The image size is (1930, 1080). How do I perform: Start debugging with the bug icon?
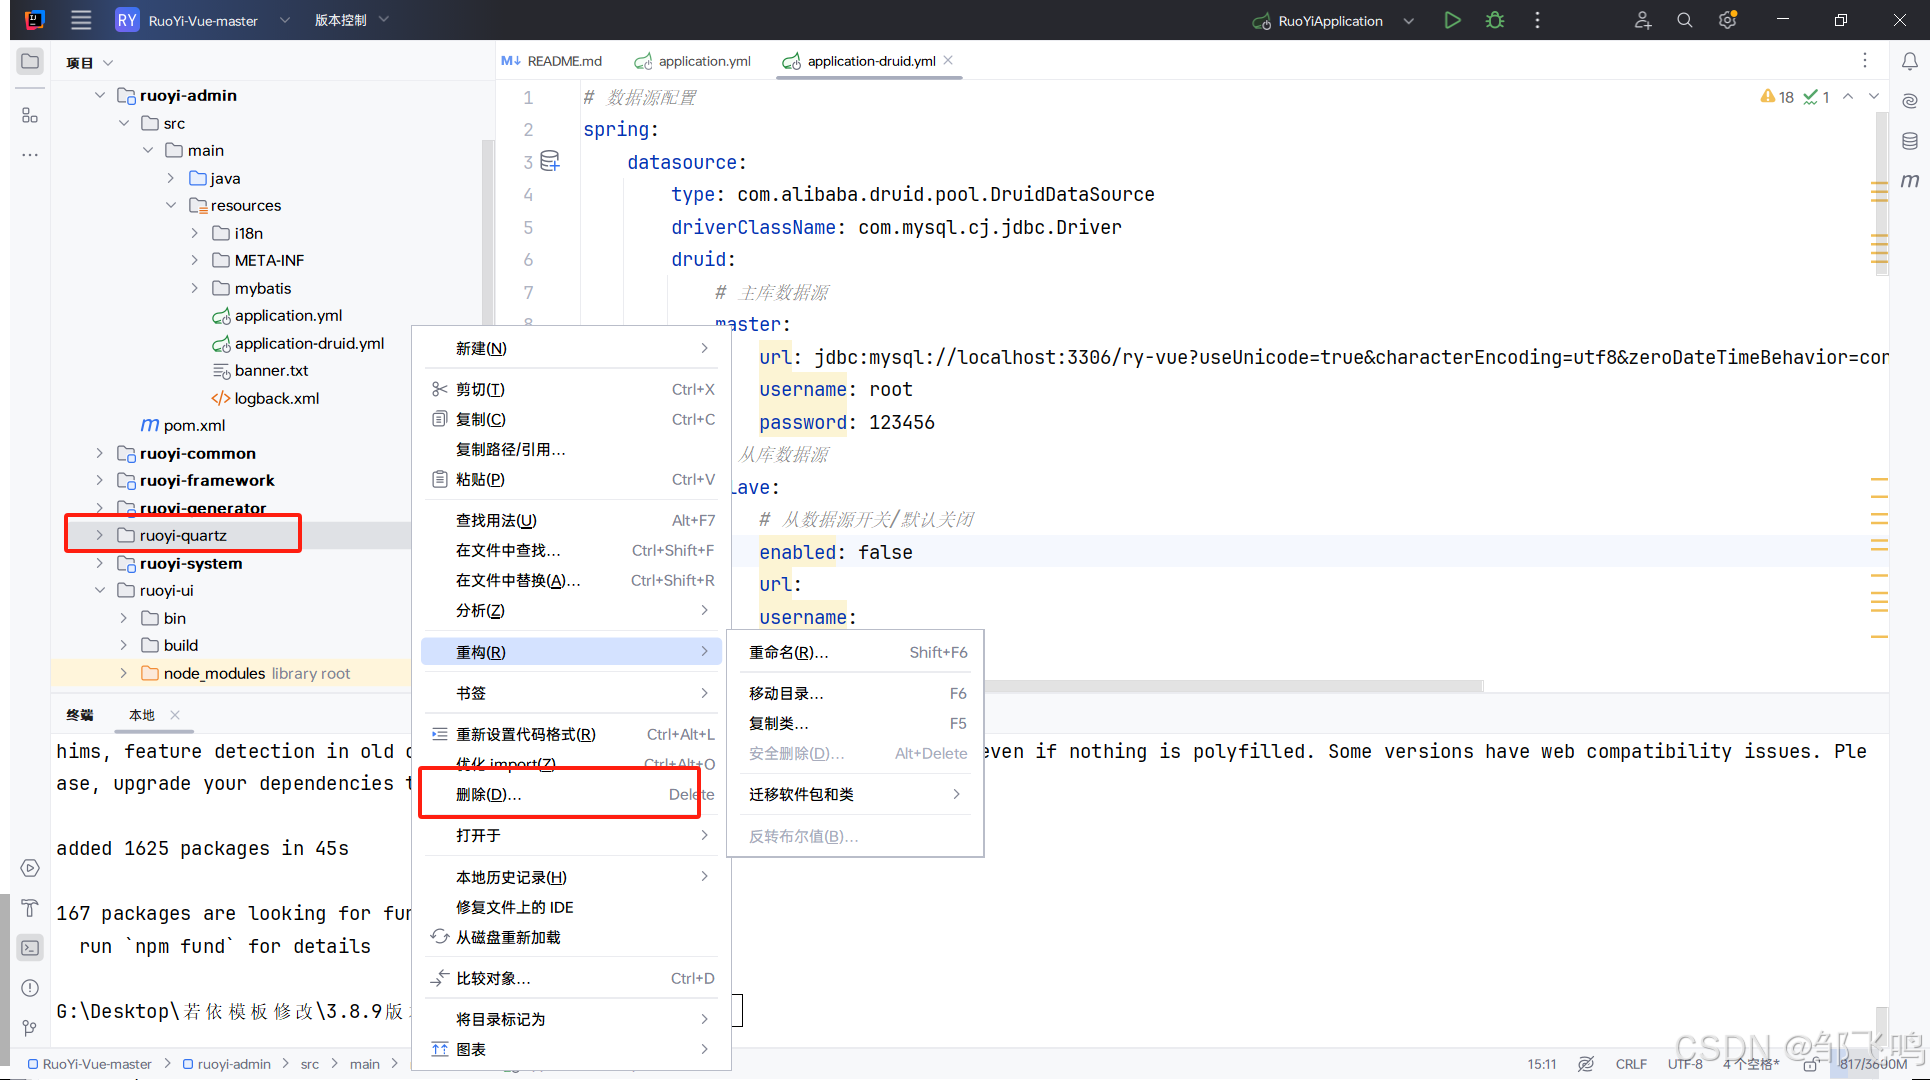[x=1495, y=20]
